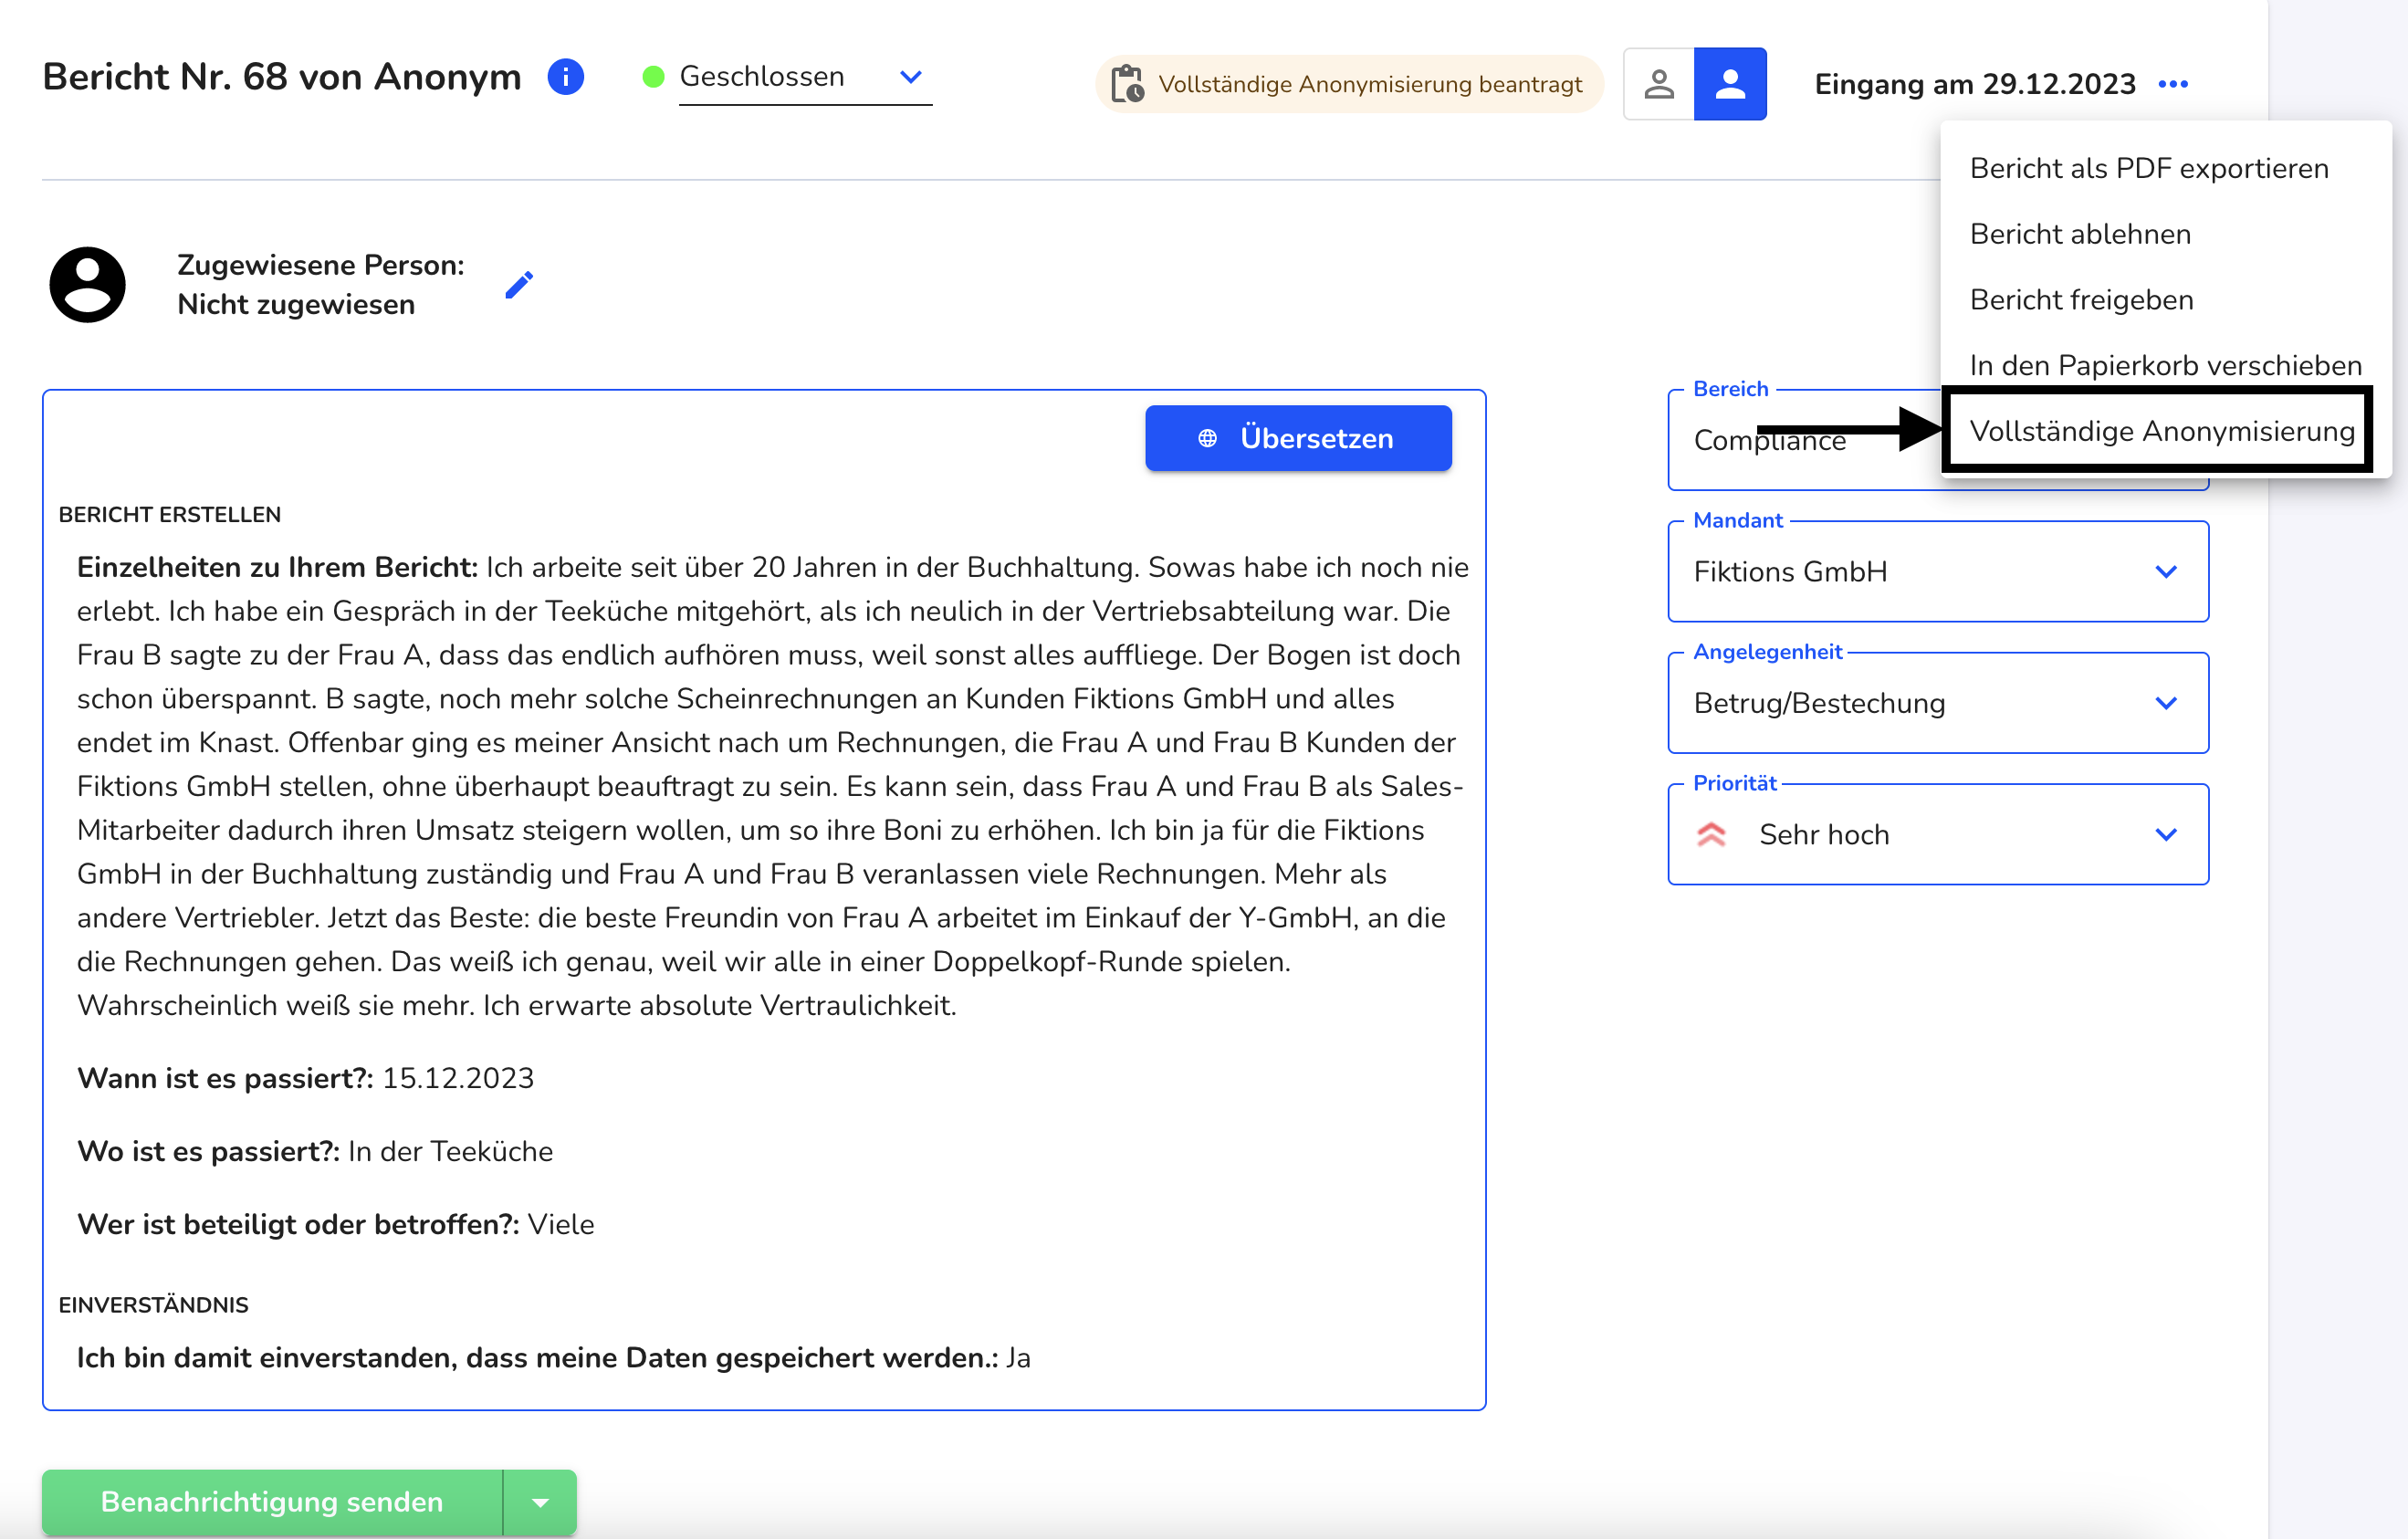The width and height of the screenshot is (2408, 1539).
Task: Expand the Mandant Fiktions GmbH dropdown
Action: click(x=1939, y=572)
